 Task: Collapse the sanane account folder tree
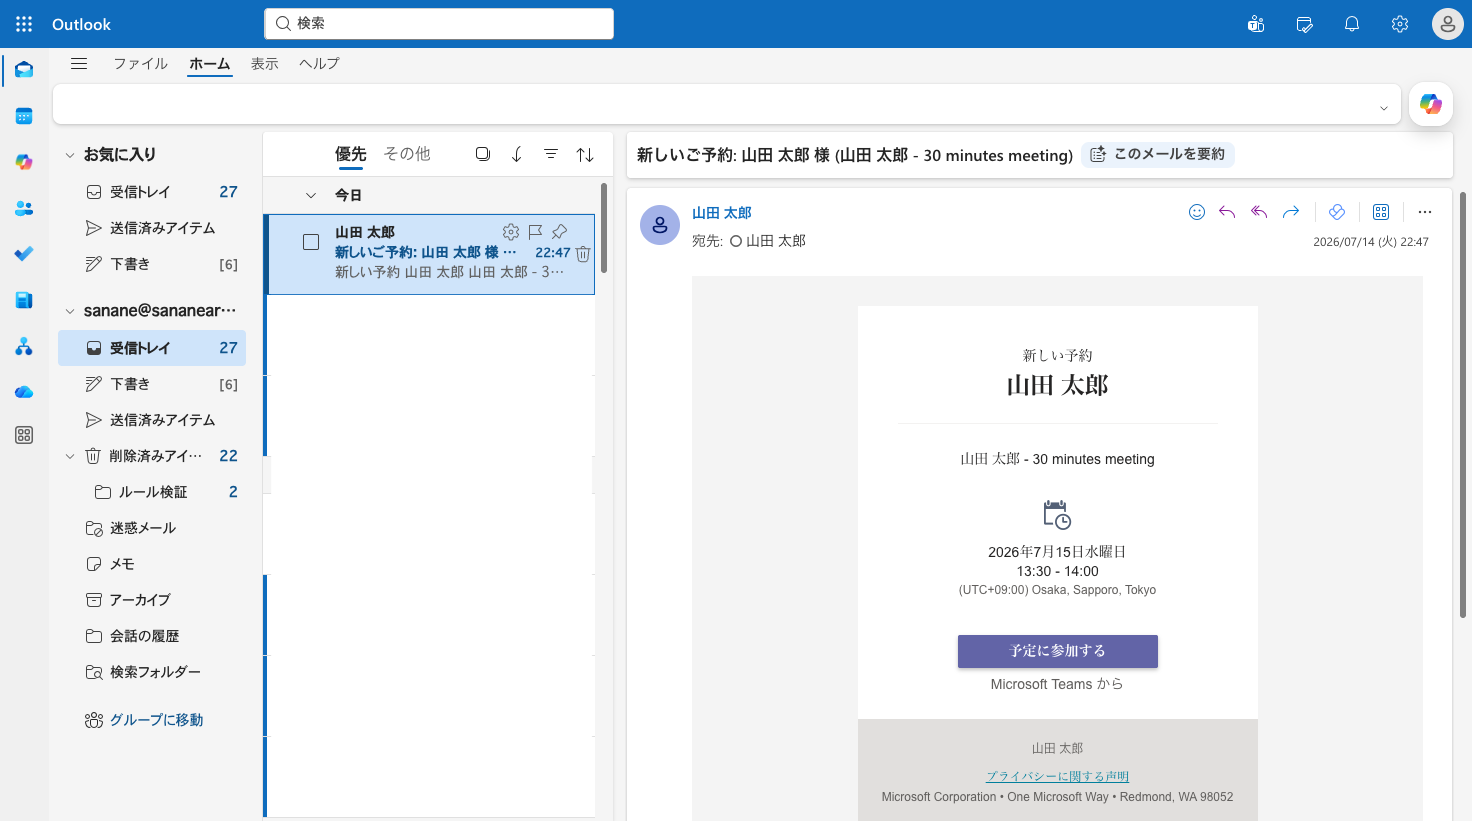click(x=70, y=311)
